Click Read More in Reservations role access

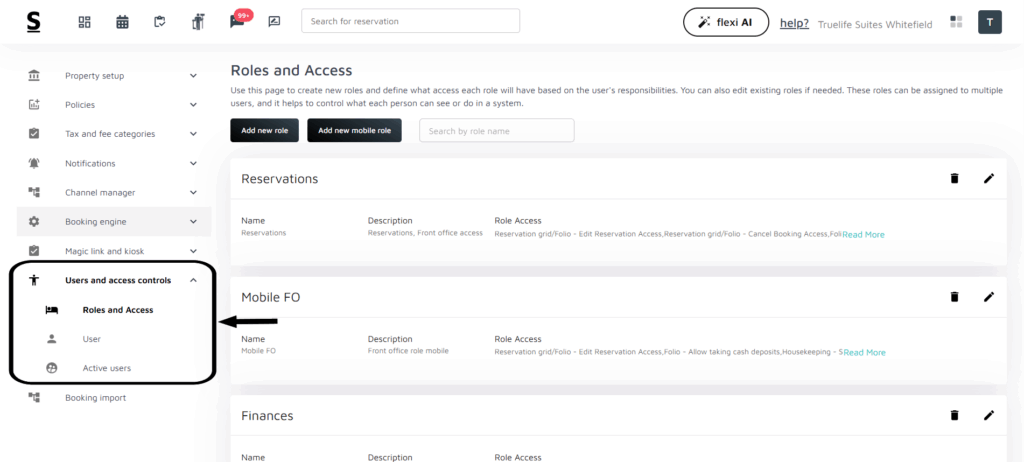[863, 235]
